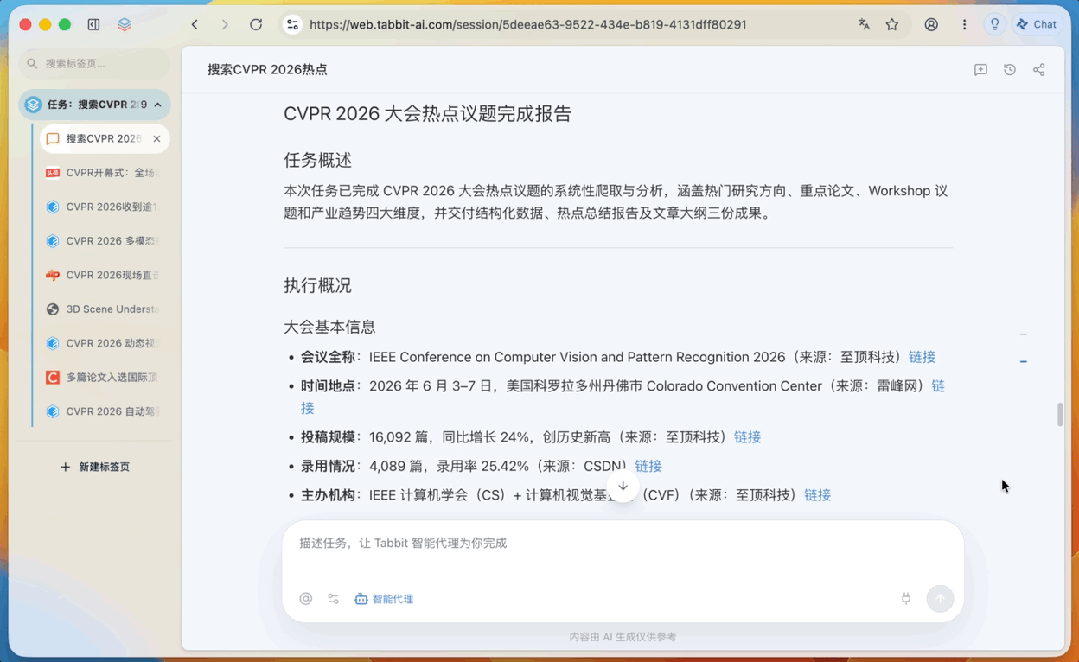
Task: Go back to the previous page
Action: pyautogui.click(x=195, y=25)
